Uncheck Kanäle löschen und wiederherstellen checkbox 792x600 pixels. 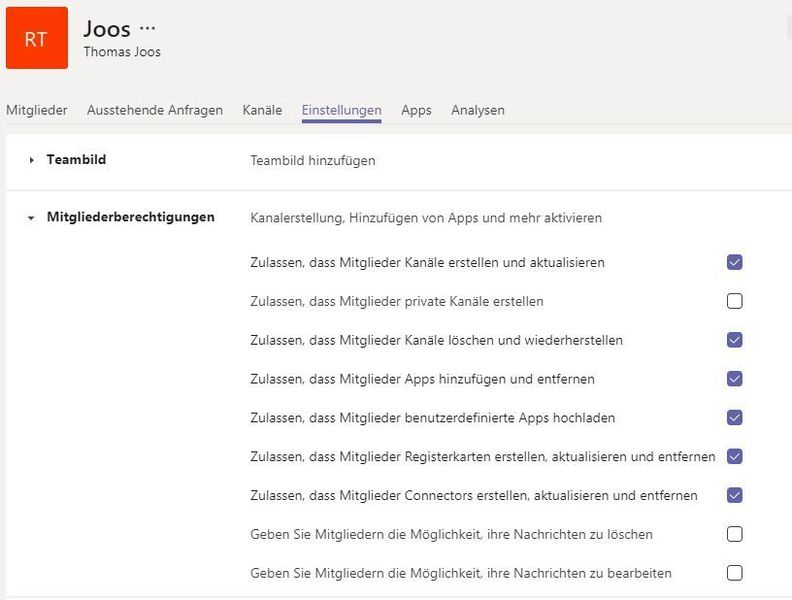(734, 340)
